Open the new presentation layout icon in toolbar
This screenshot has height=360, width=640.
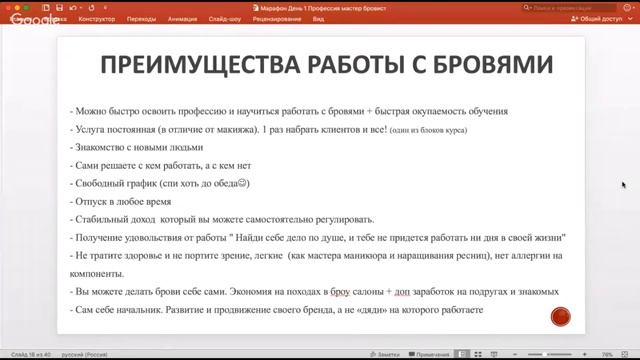pyautogui.click(x=46, y=8)
